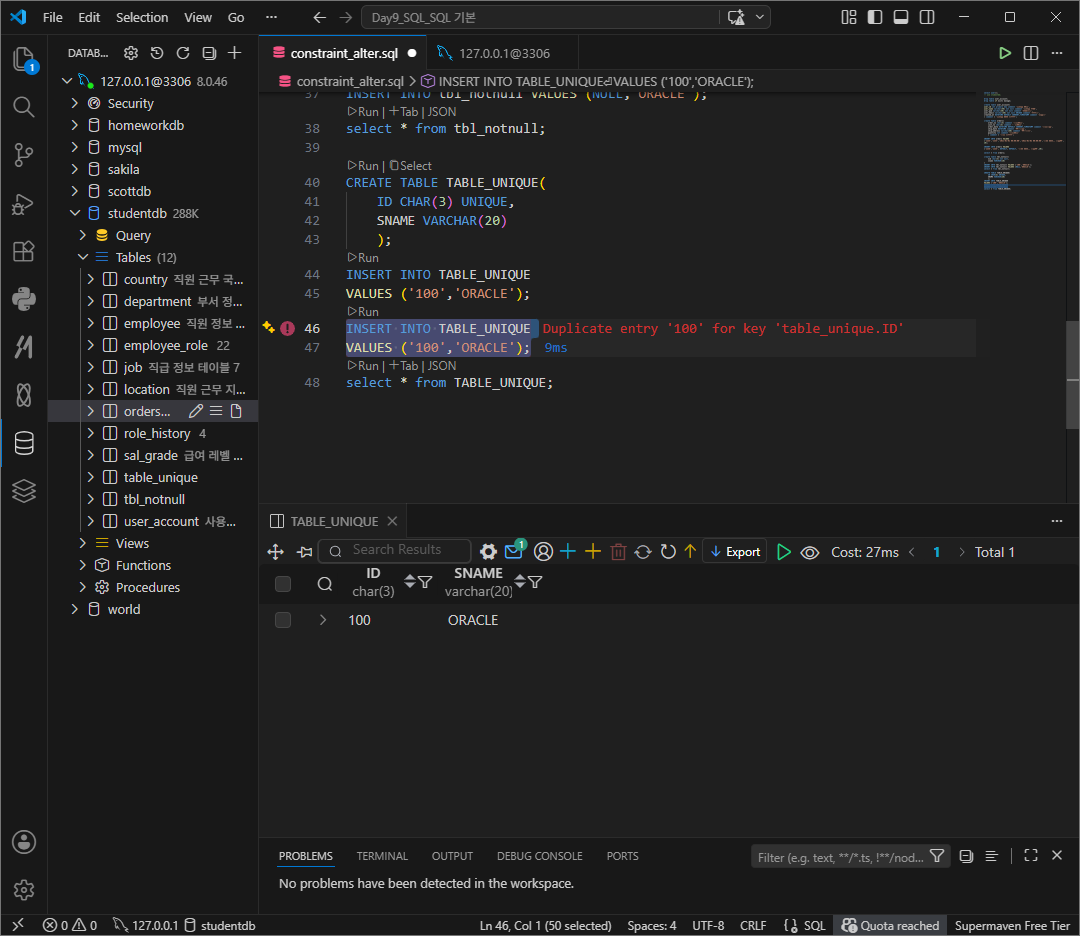This screenshot has width=1080, height=936.
Task: Open the Extensions view
Action: tap(24, 251)
